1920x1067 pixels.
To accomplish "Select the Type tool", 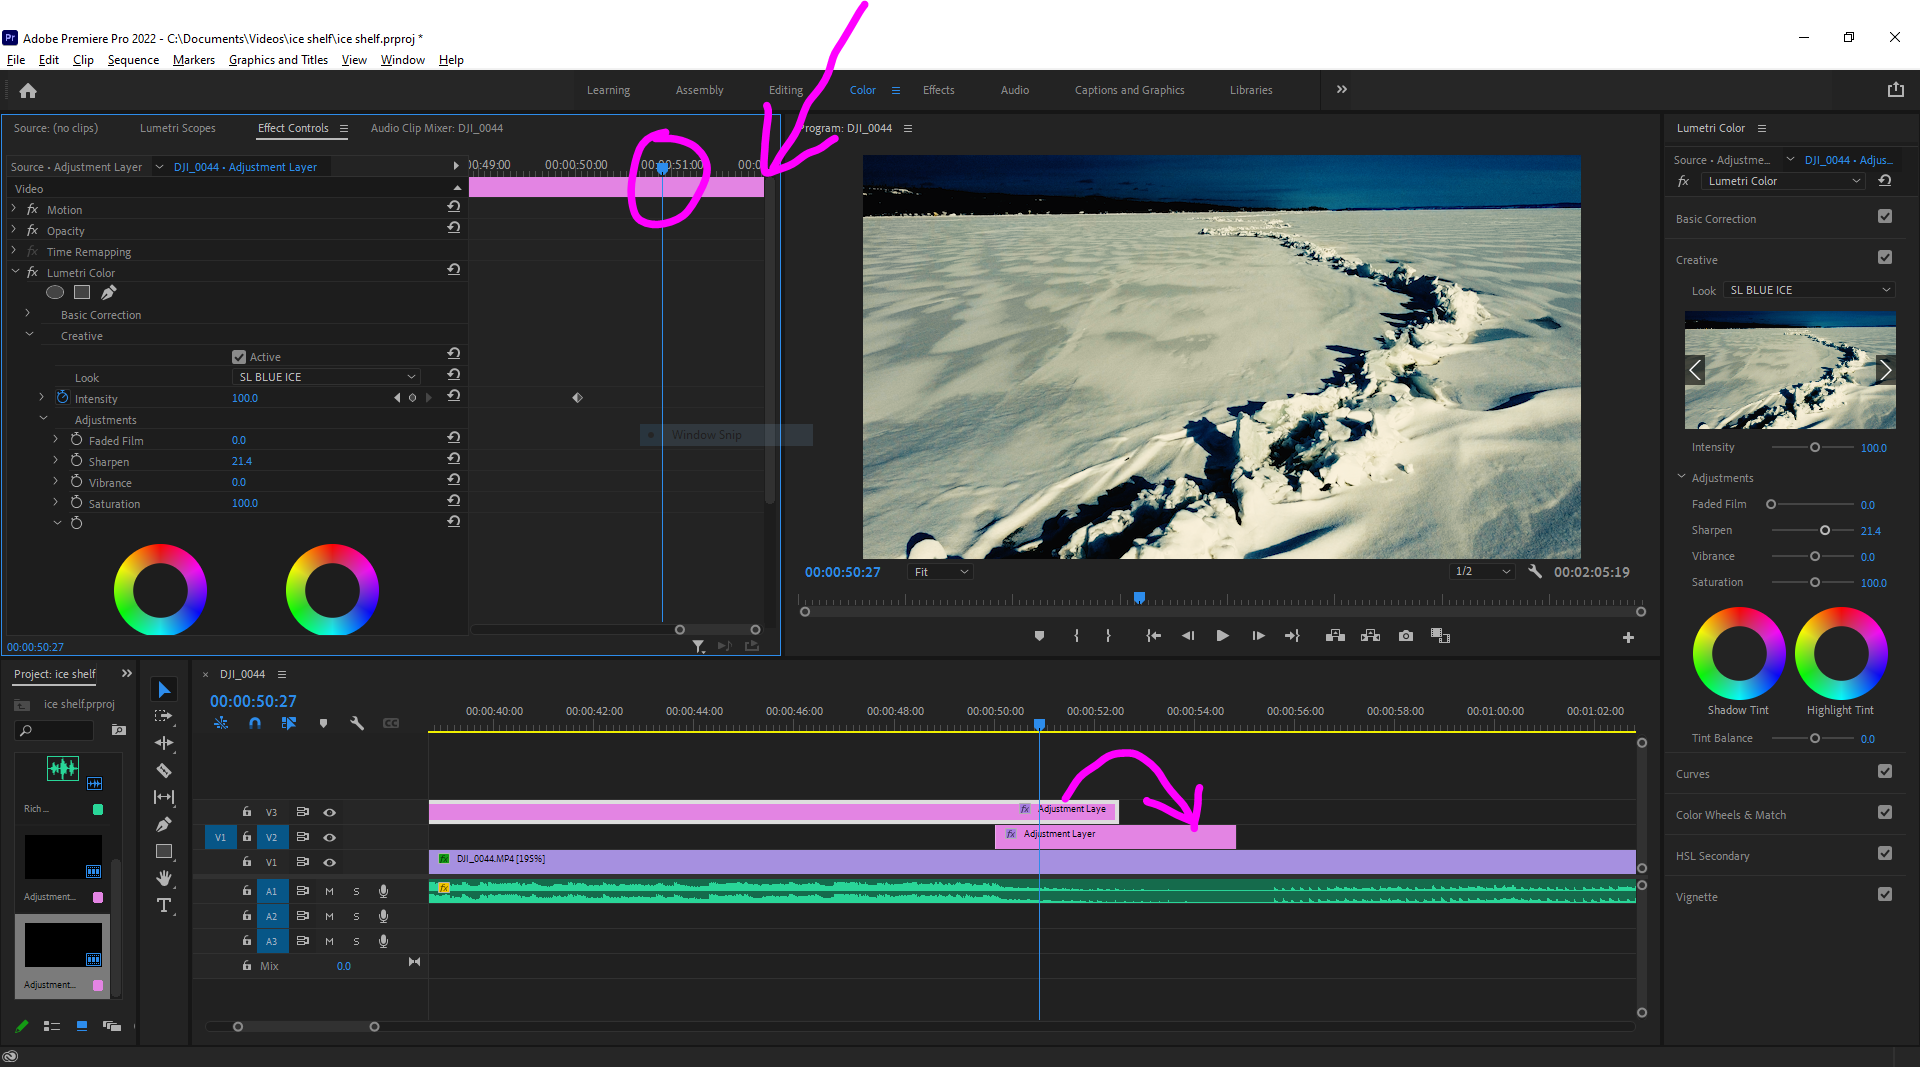I will 163,906.
